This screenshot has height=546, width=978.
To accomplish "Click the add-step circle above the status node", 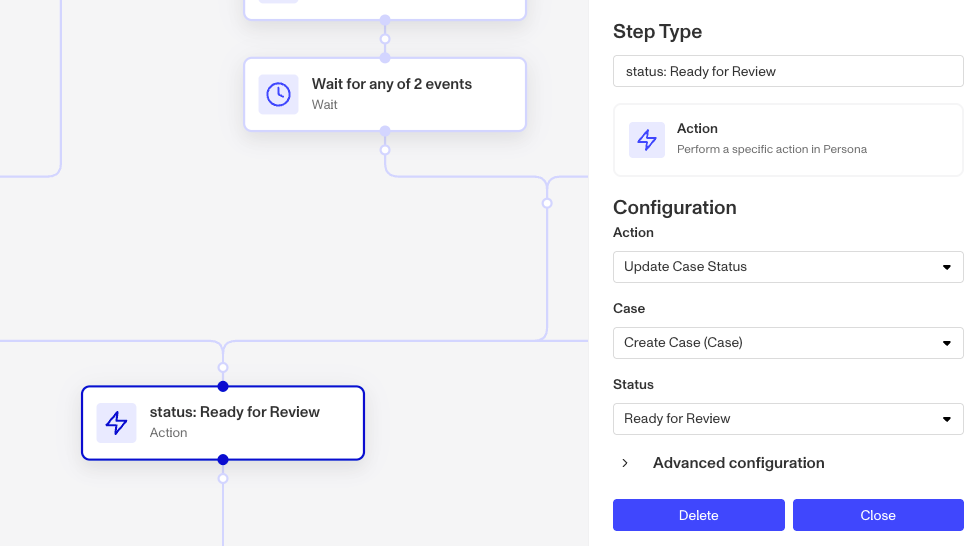I will click(223, 368).
